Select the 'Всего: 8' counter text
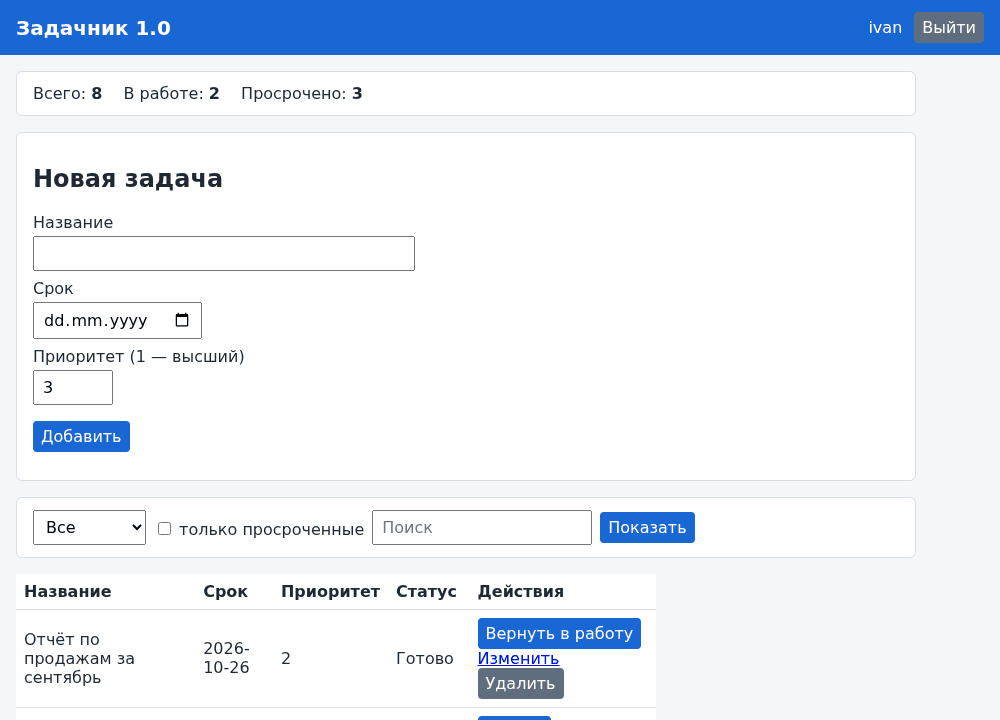This screenshot has width=1000, height=720. tap(68, 94)
